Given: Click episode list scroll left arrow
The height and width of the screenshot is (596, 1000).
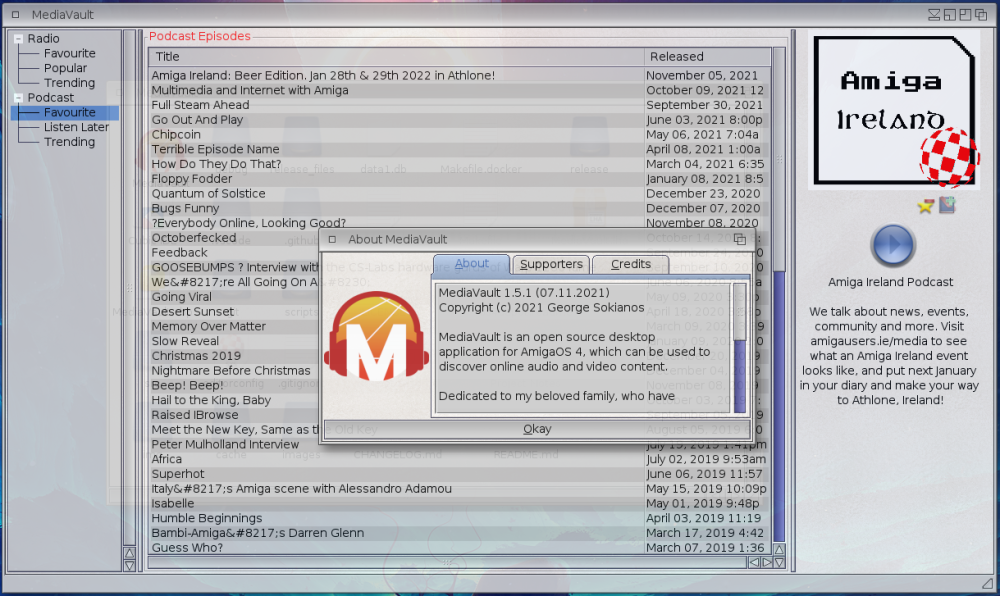Looking at the screenshot, I should (x=754, y=562).
